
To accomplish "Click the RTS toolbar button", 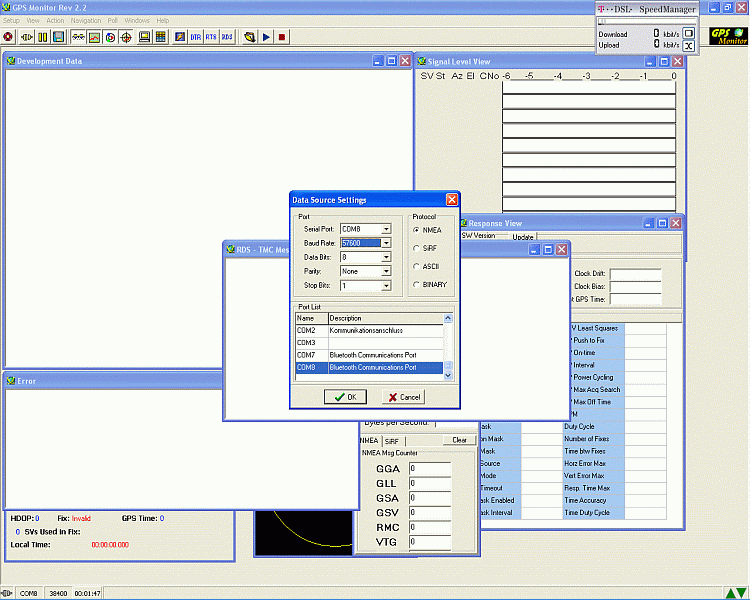I will click(211, 37).
